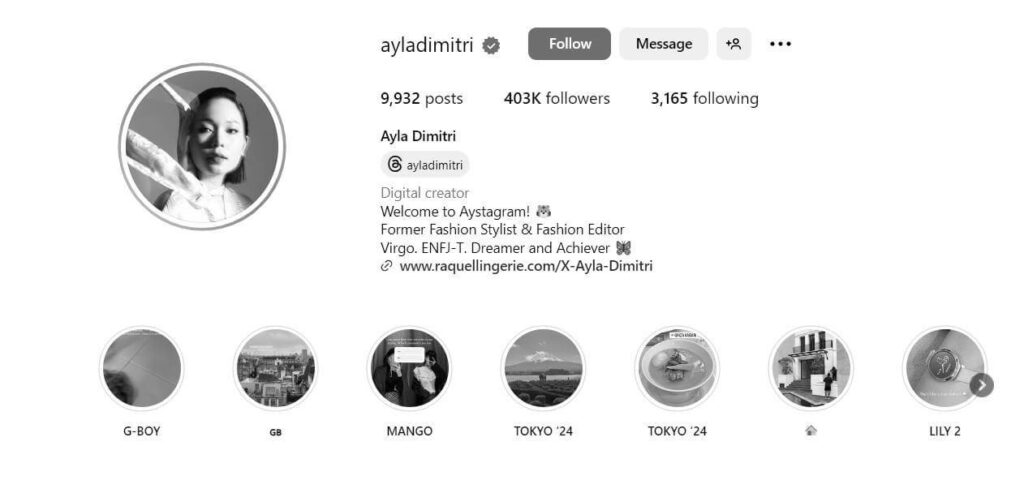Image resolution: width=1024 pixels, height=493 pixels.
Task: Follow the ayladimitri account
Action: pyautogui.click(x=569, y=44)
